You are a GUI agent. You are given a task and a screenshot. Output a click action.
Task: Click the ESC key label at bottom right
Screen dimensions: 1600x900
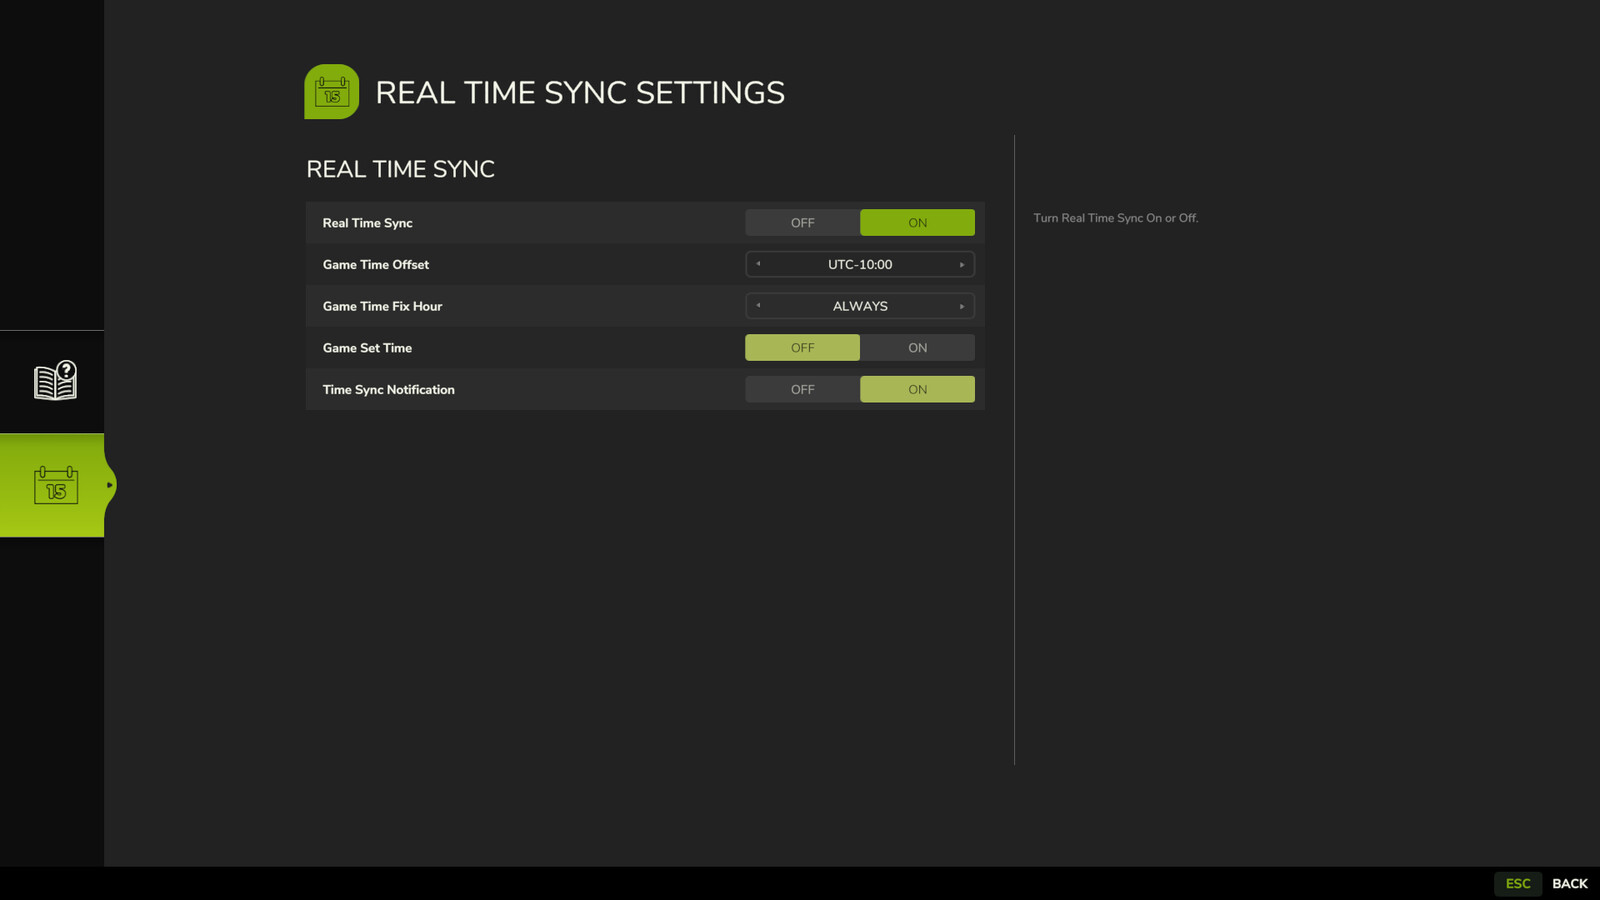[x=1518, y=884]
